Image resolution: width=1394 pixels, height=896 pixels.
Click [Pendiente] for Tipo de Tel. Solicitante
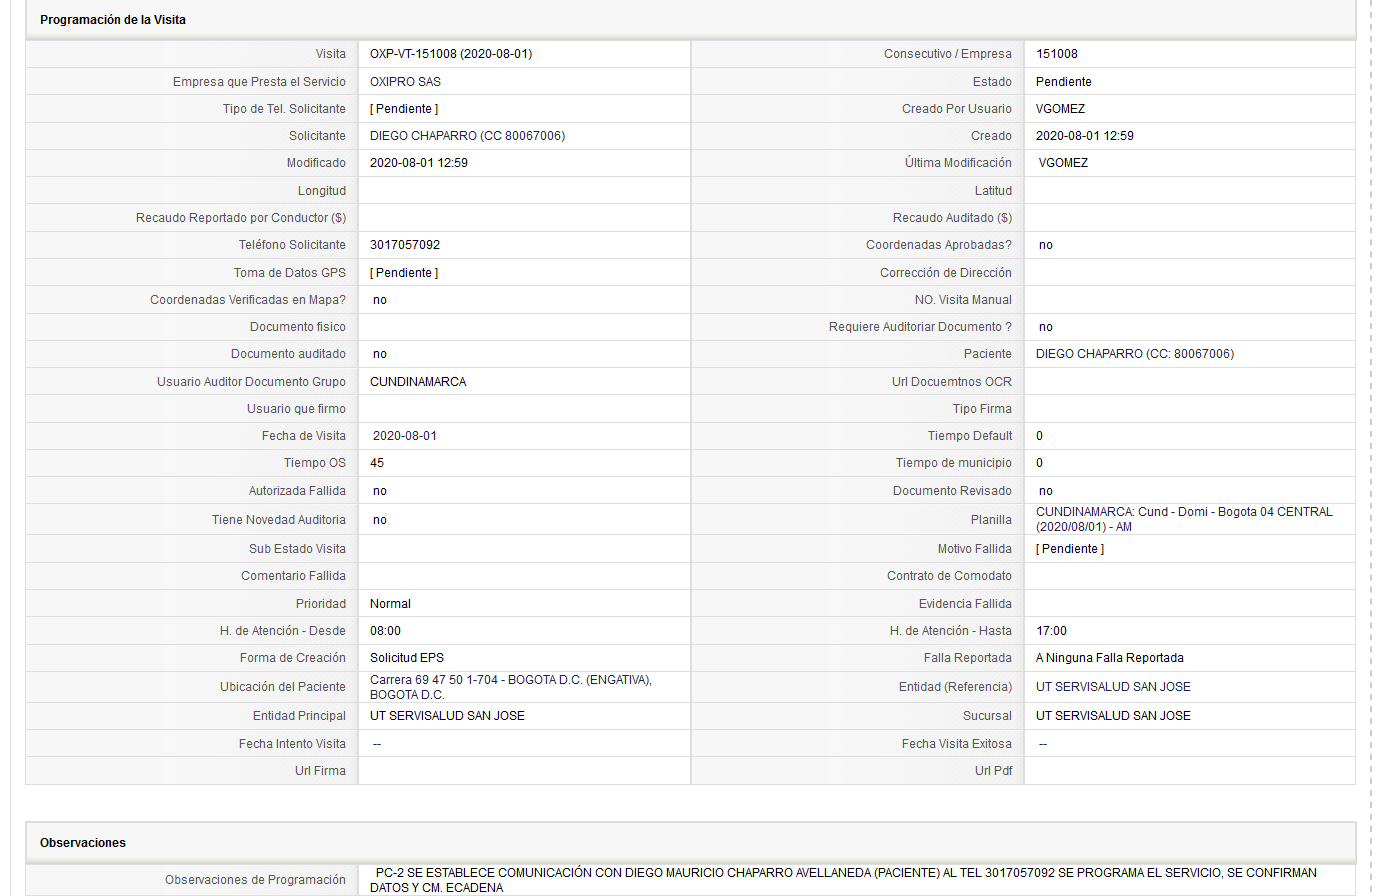point(404,109)
